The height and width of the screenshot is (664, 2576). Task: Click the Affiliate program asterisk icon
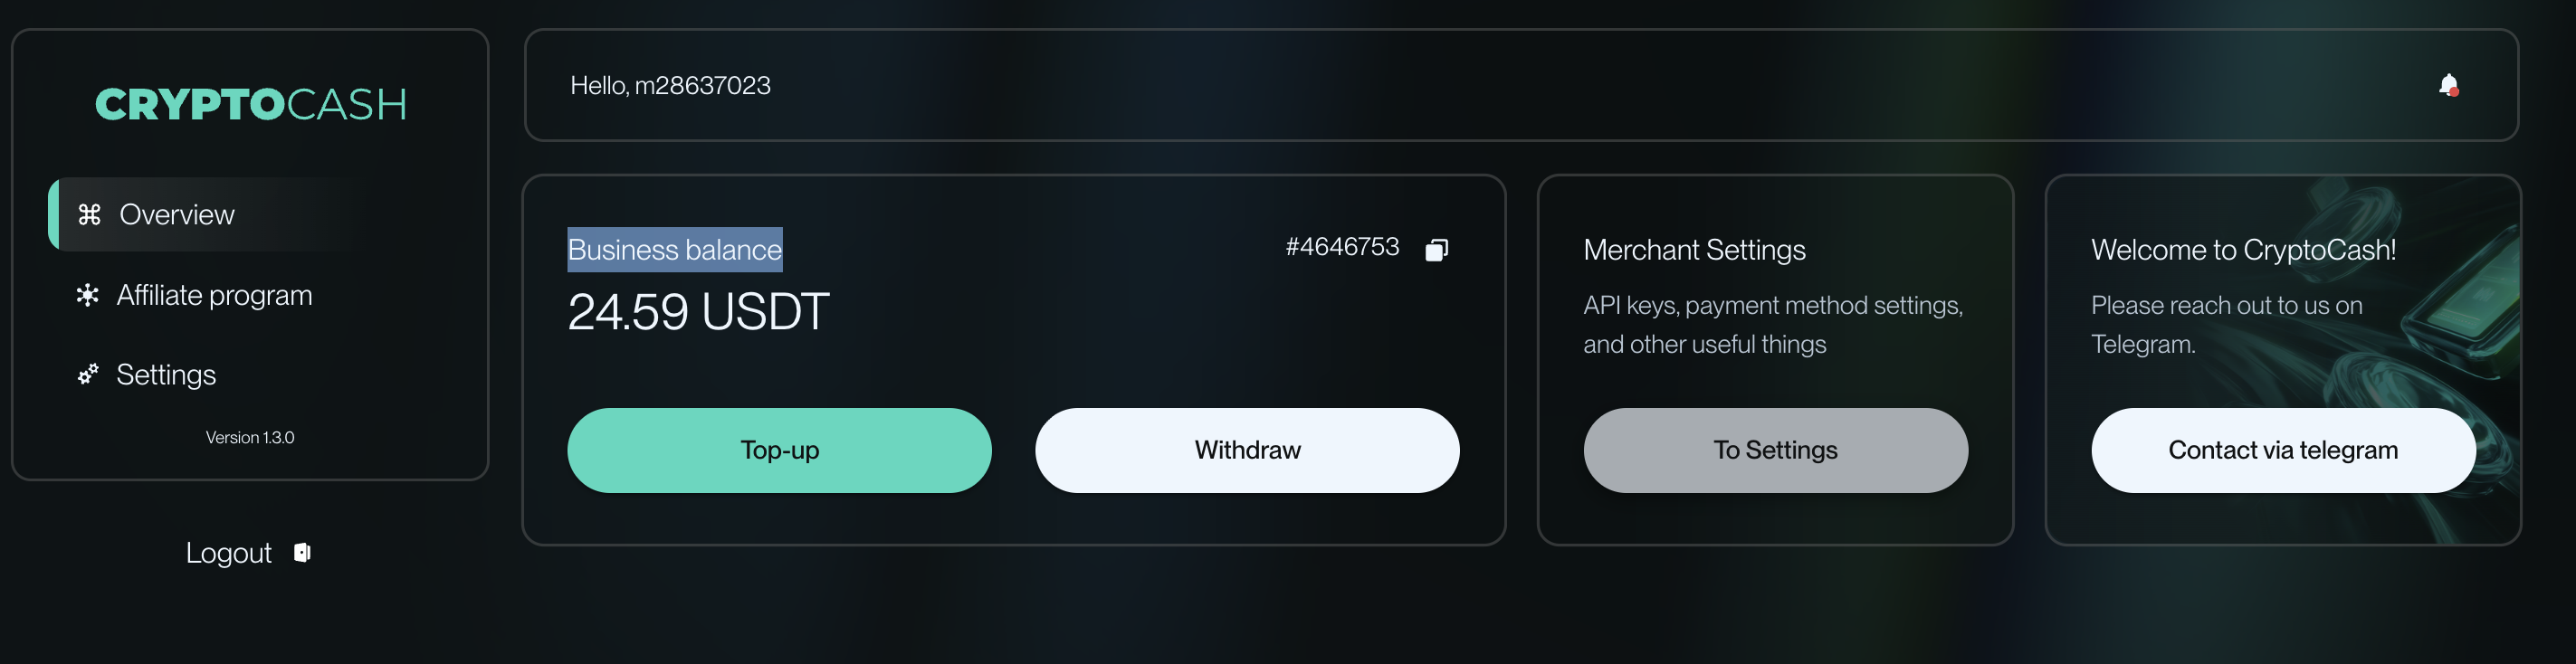coord(88,295)
